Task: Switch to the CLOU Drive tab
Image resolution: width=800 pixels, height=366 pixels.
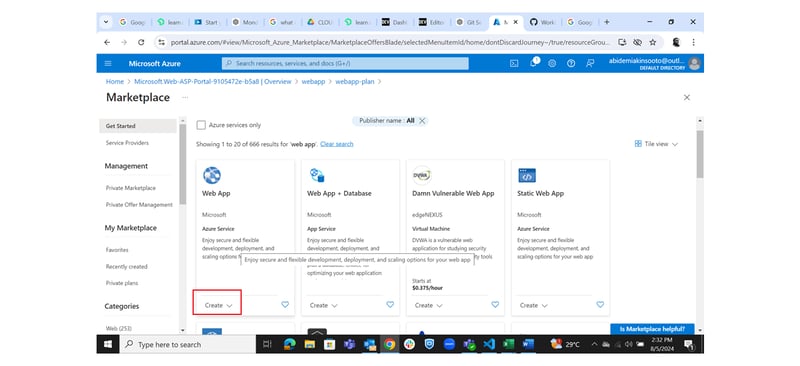Action: tap(320, 22)
